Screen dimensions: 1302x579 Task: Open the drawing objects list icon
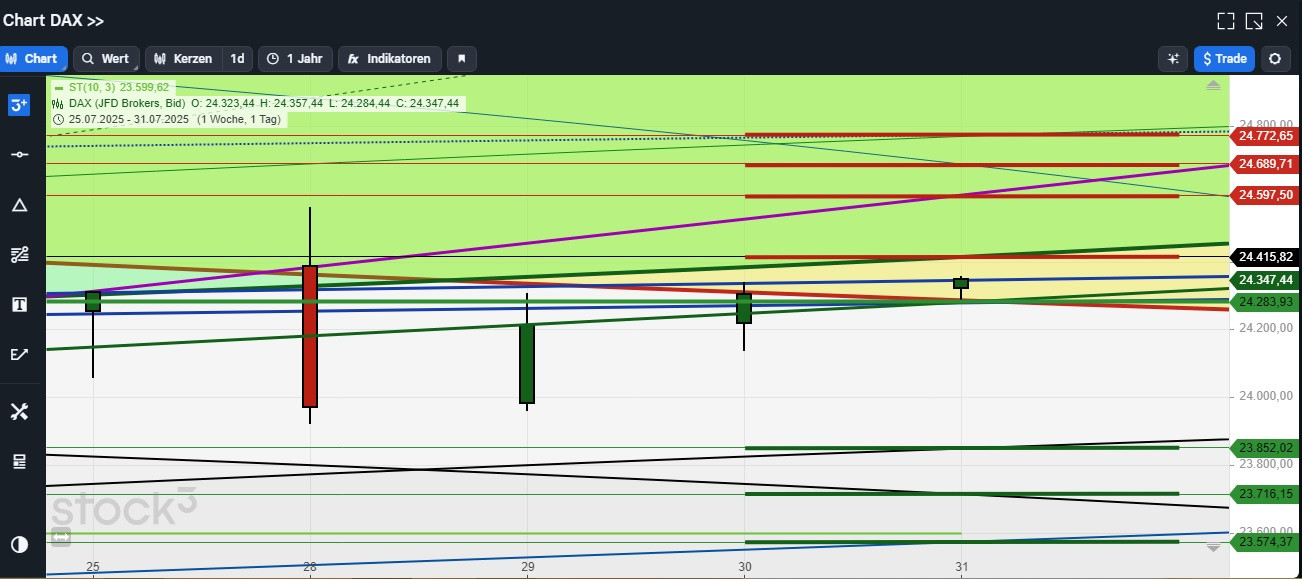coord(19,461)
